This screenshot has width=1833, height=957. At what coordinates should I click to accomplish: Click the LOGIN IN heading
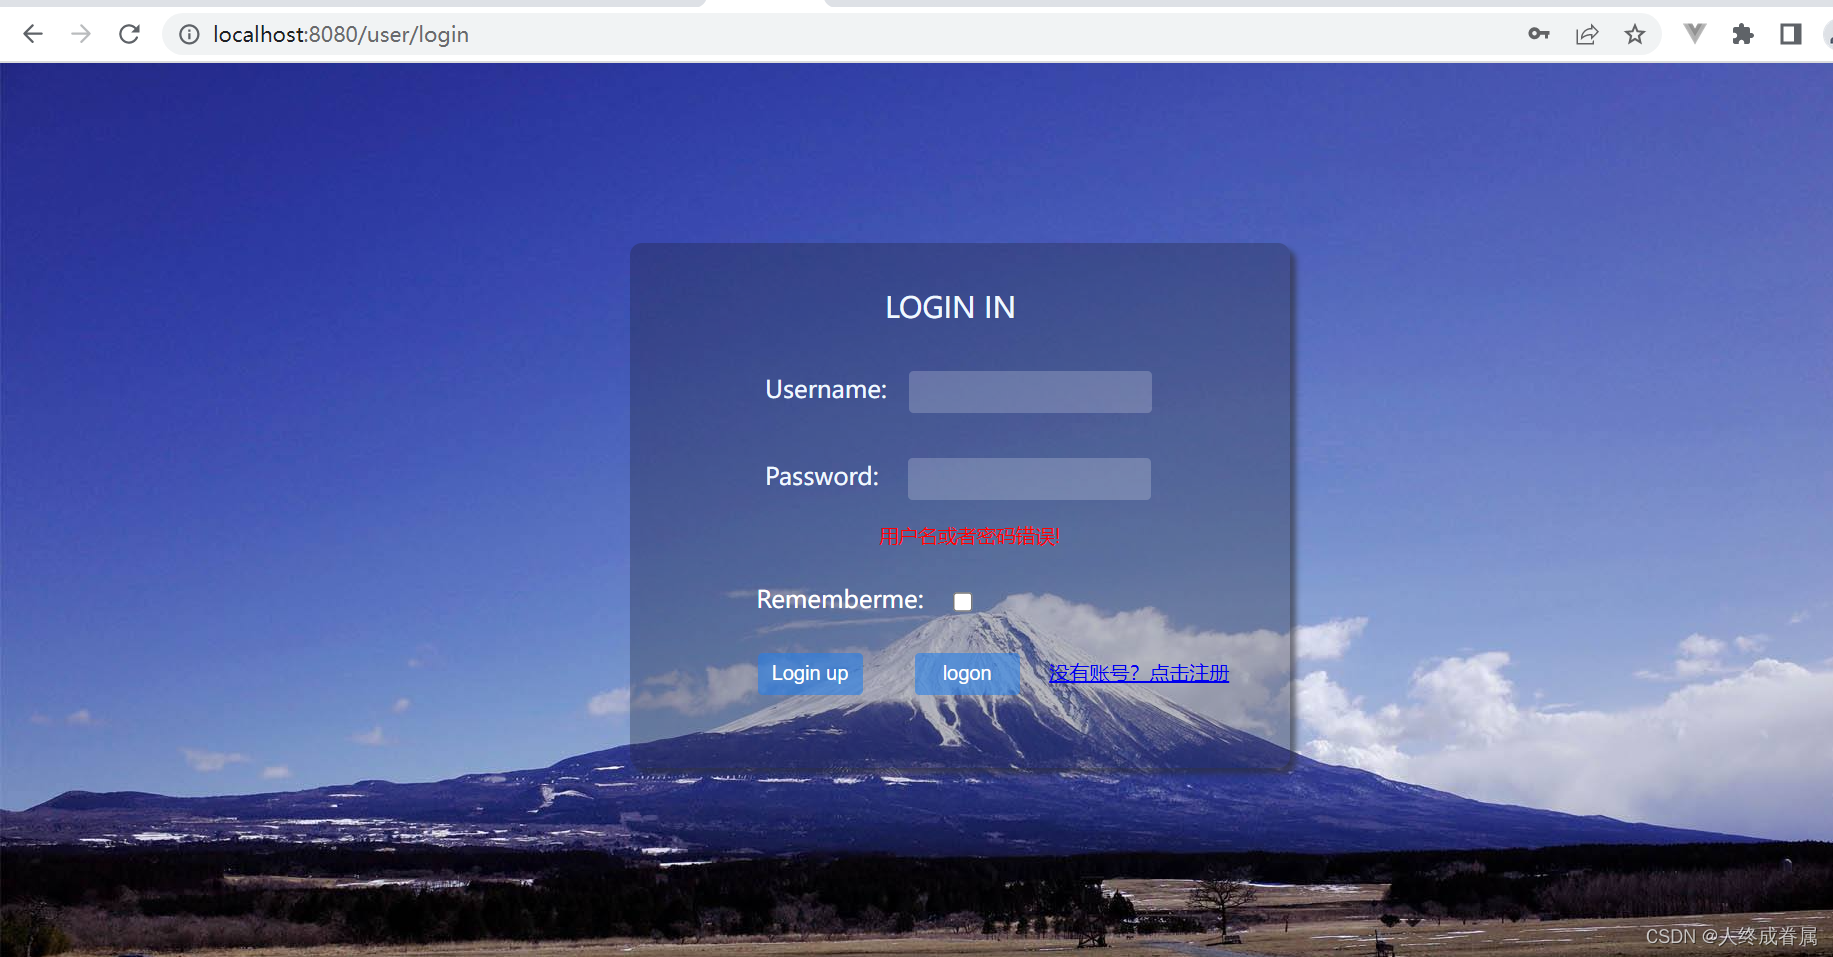[x=950, y=307]
